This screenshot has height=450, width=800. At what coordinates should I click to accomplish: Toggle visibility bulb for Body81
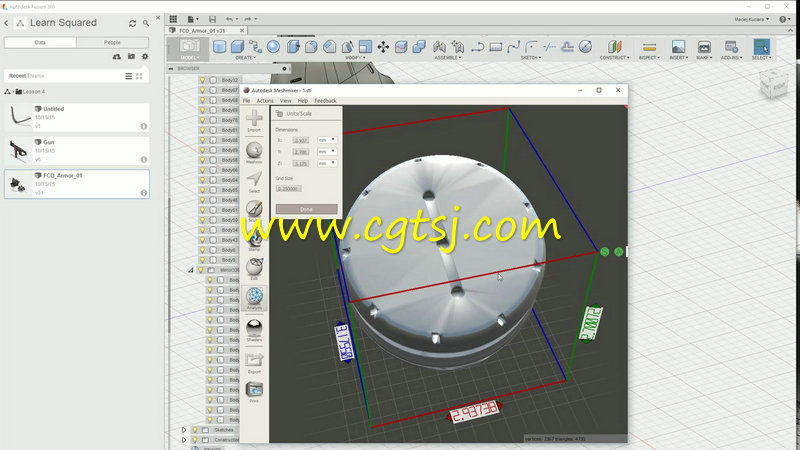tap(203, 130)
